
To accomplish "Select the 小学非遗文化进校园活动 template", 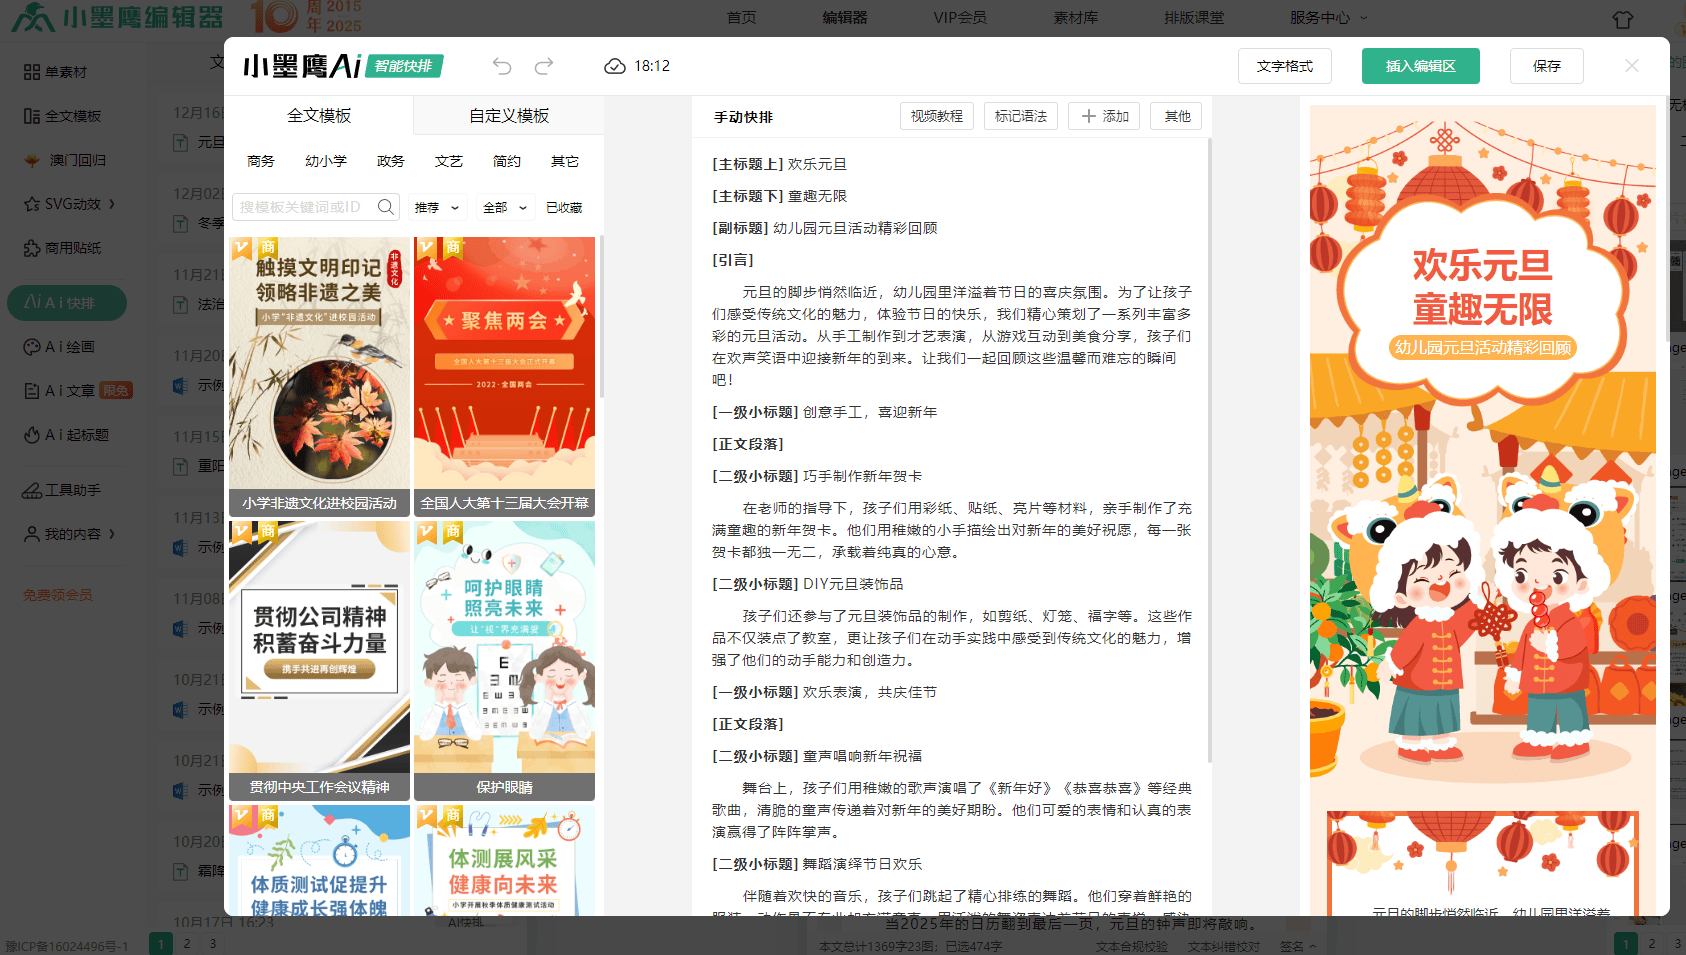I will coord(320,377).
